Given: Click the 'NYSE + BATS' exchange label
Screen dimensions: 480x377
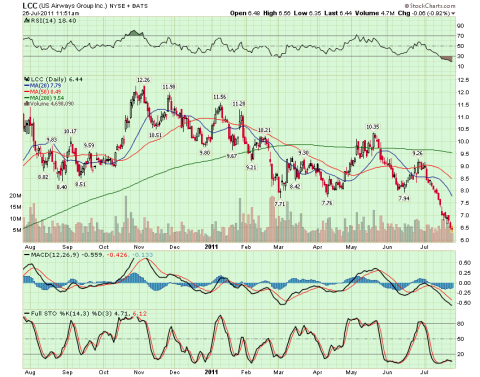Looking at the screenshot, I should pyautogui.click(x=128, y=6).
